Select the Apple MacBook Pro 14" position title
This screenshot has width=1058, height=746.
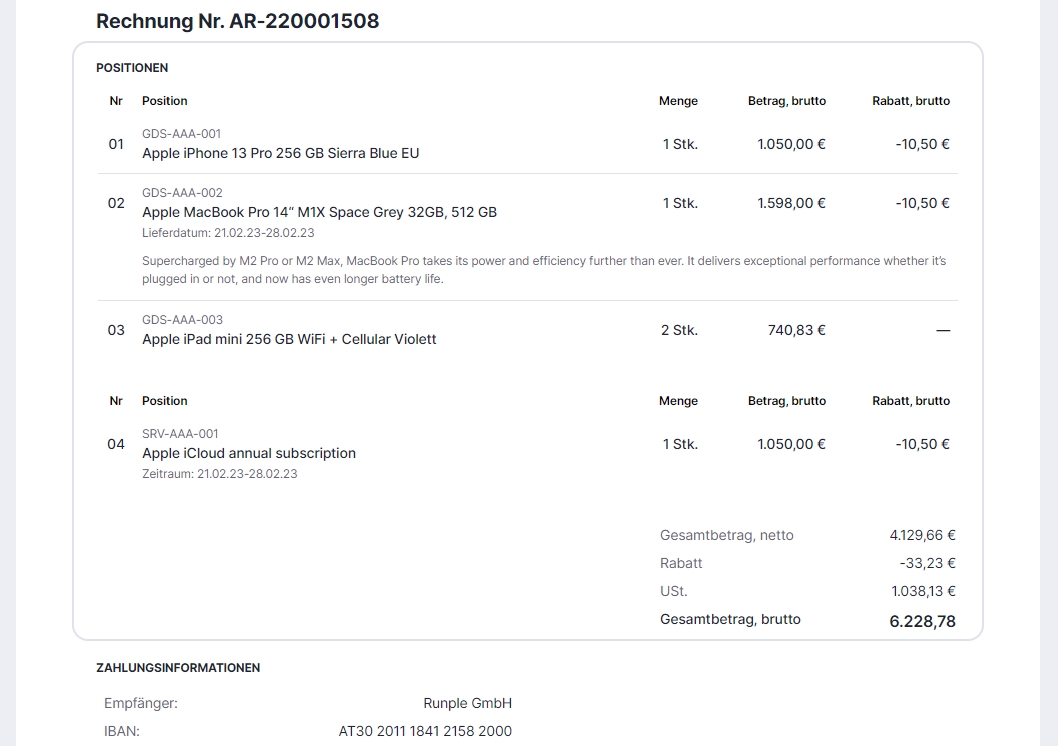coord(319,212)
